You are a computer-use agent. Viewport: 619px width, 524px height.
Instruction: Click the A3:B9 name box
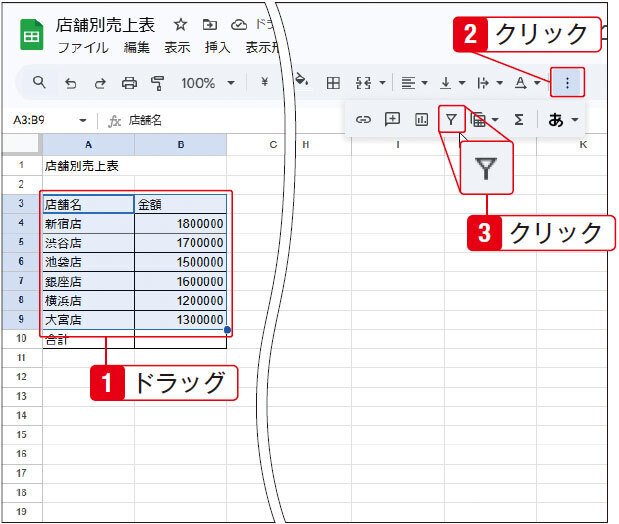(29, 120)
